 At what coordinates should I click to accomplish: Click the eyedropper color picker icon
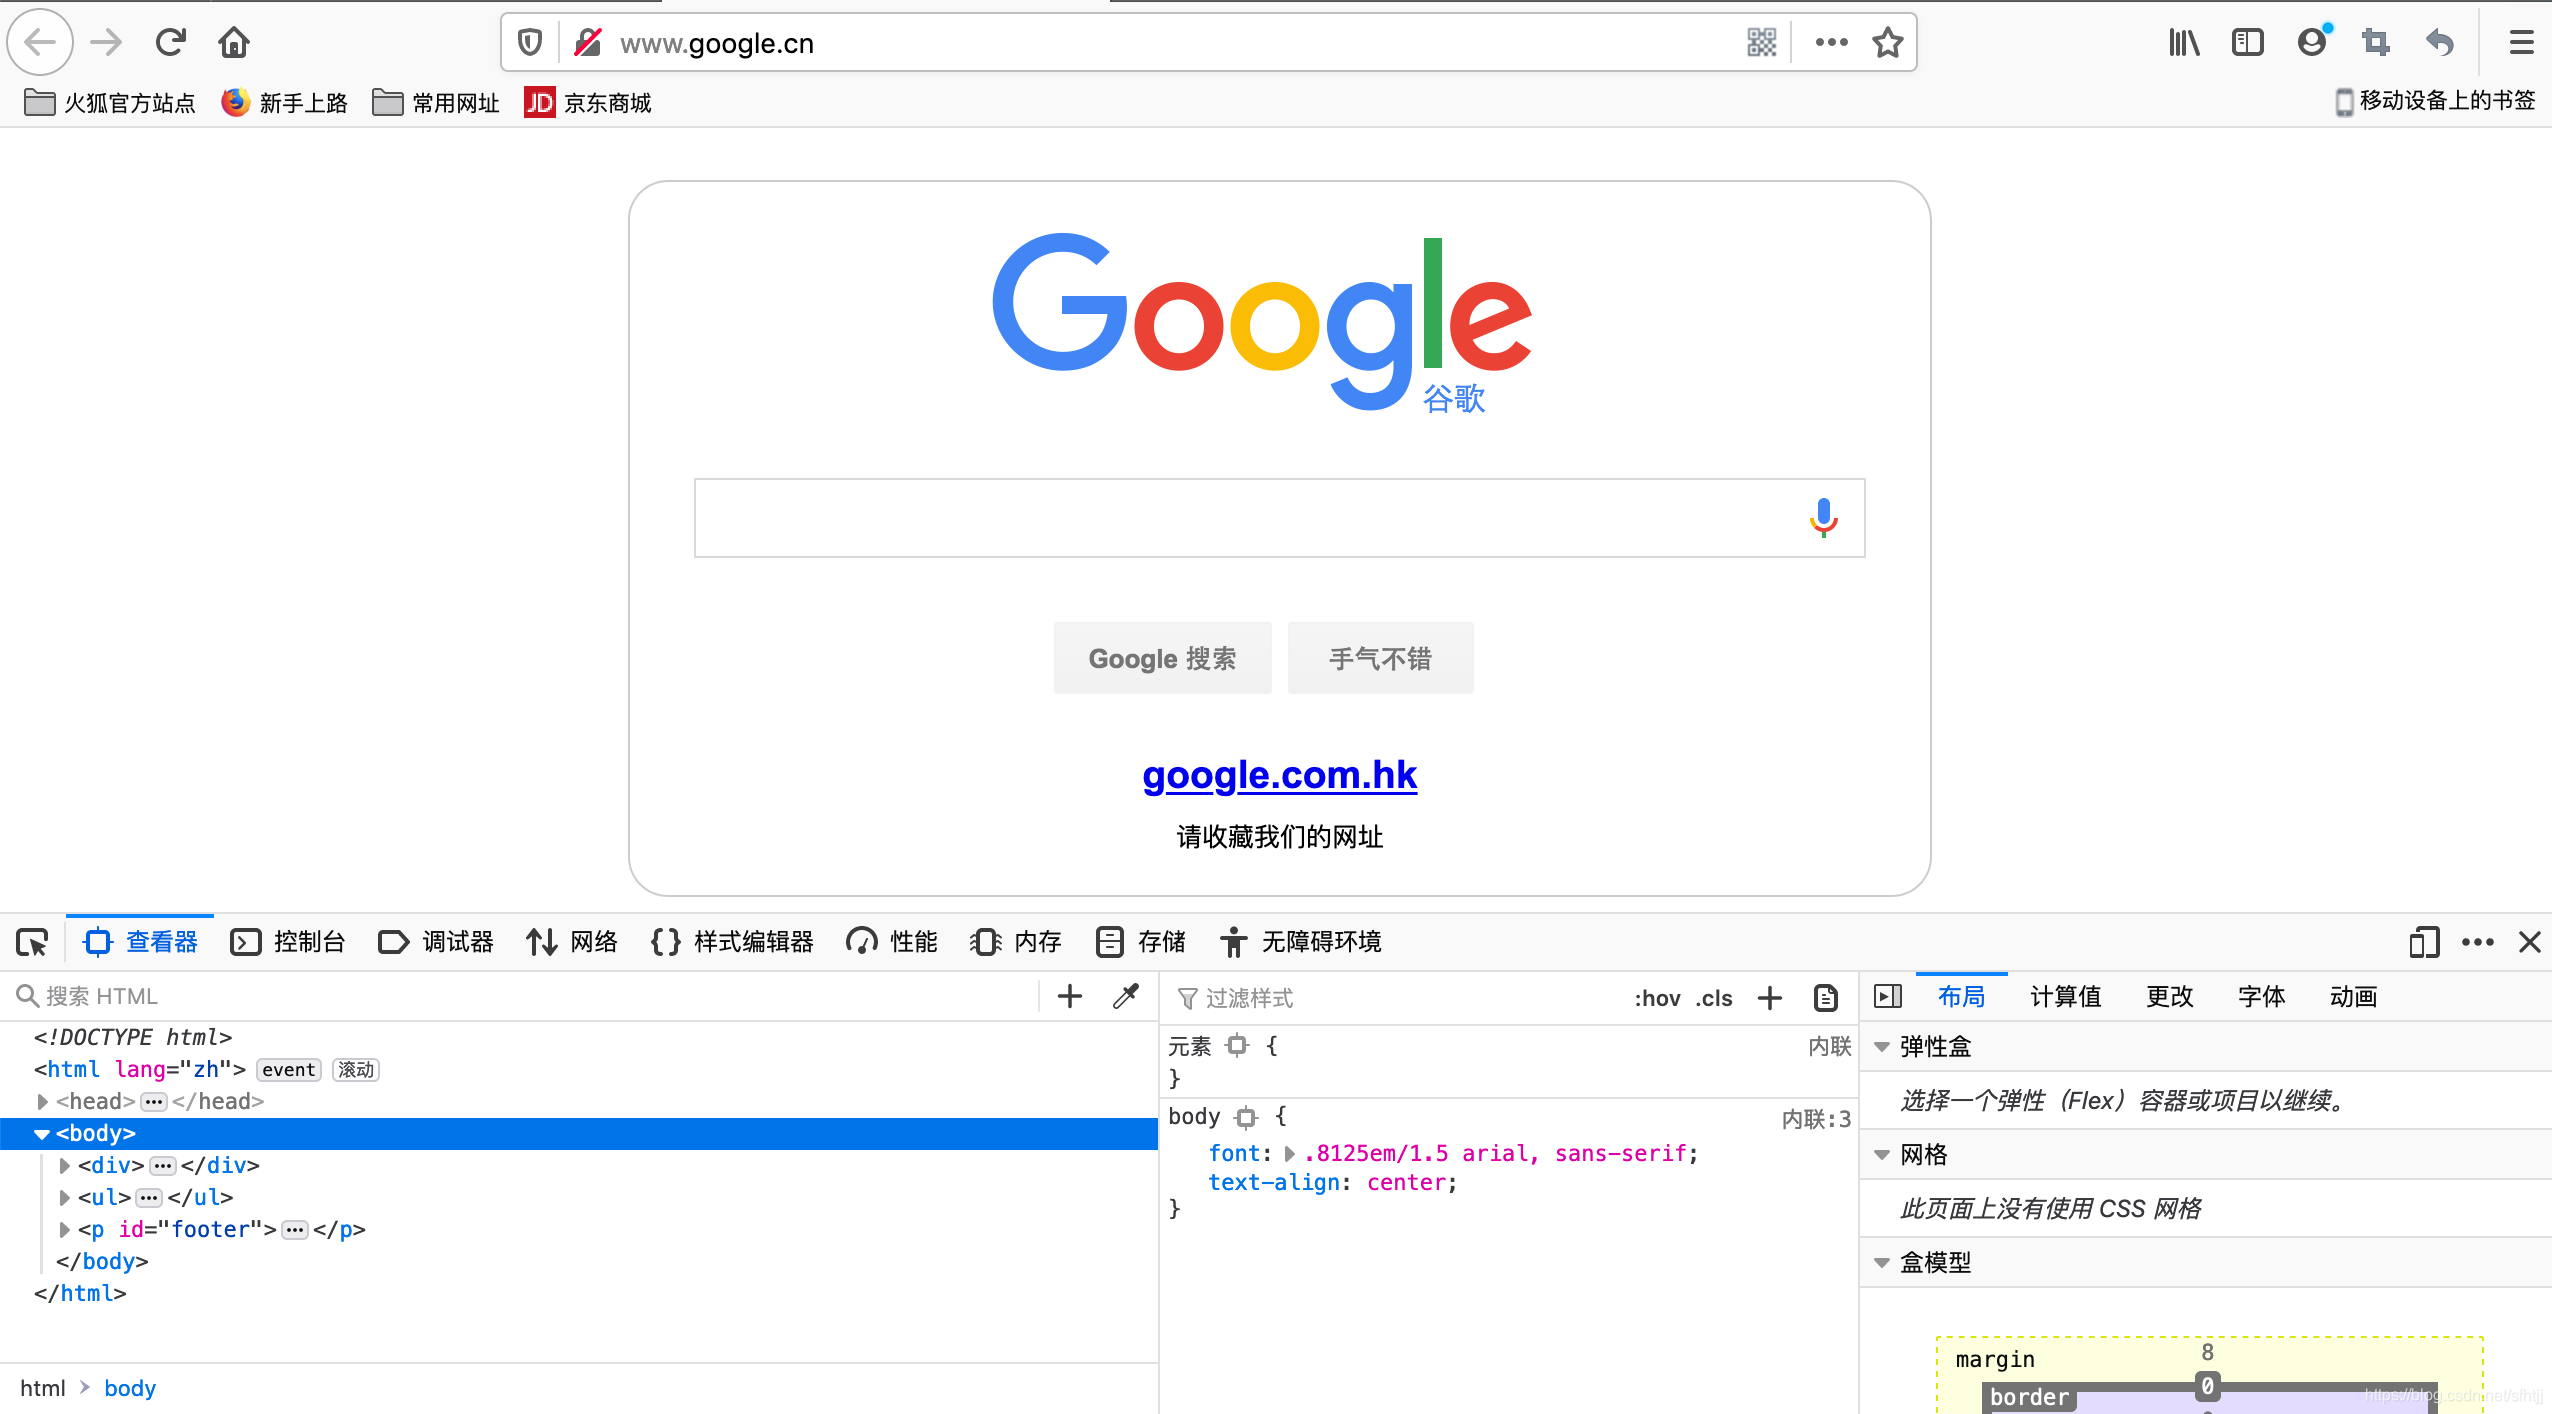1126,996
